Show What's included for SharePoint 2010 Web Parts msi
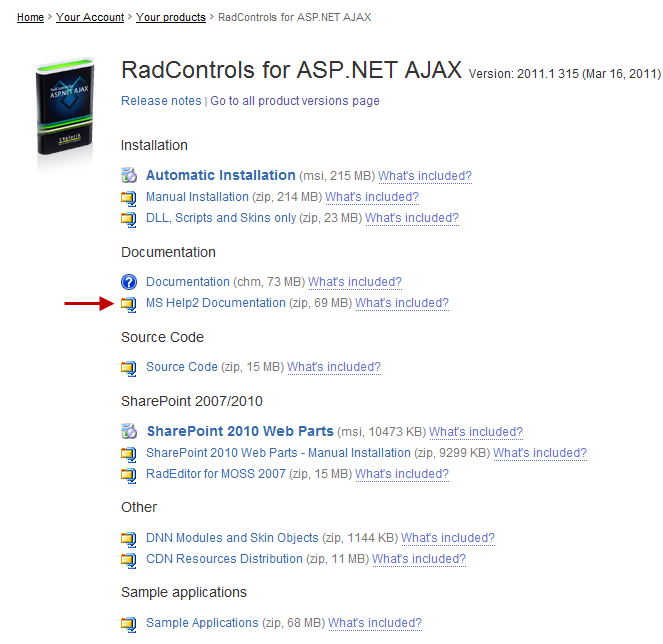Image resolution: width=663 pixels, height=644 pixels. click(476, 432)
